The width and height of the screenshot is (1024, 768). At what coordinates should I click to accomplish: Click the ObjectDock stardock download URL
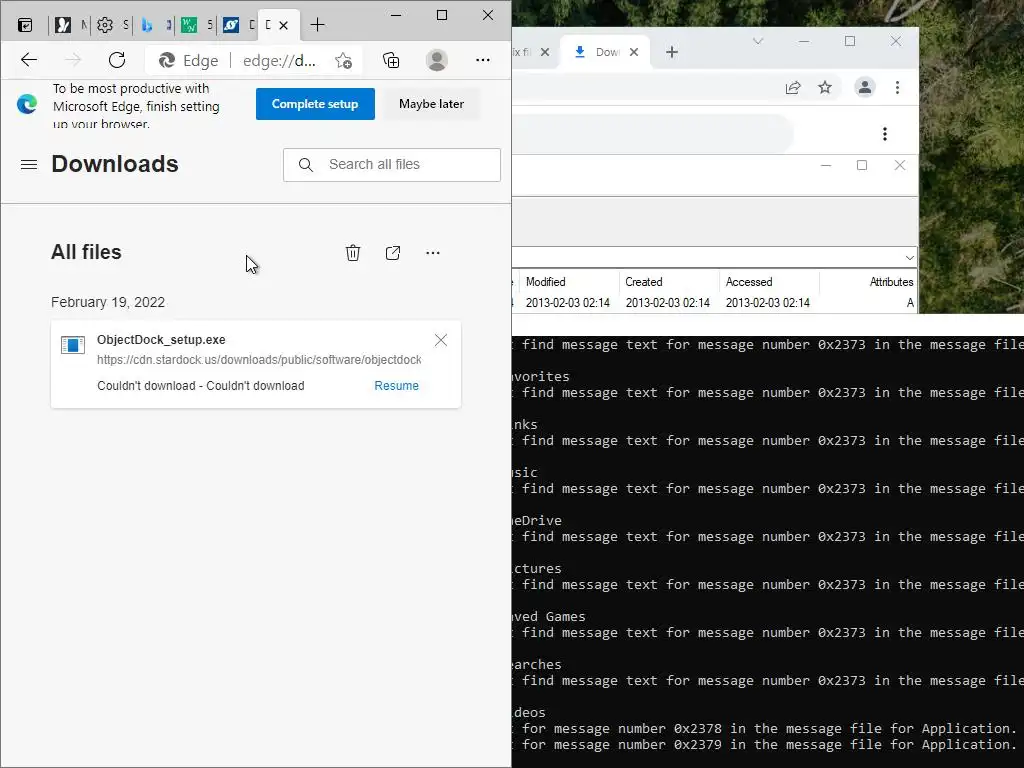259,360
